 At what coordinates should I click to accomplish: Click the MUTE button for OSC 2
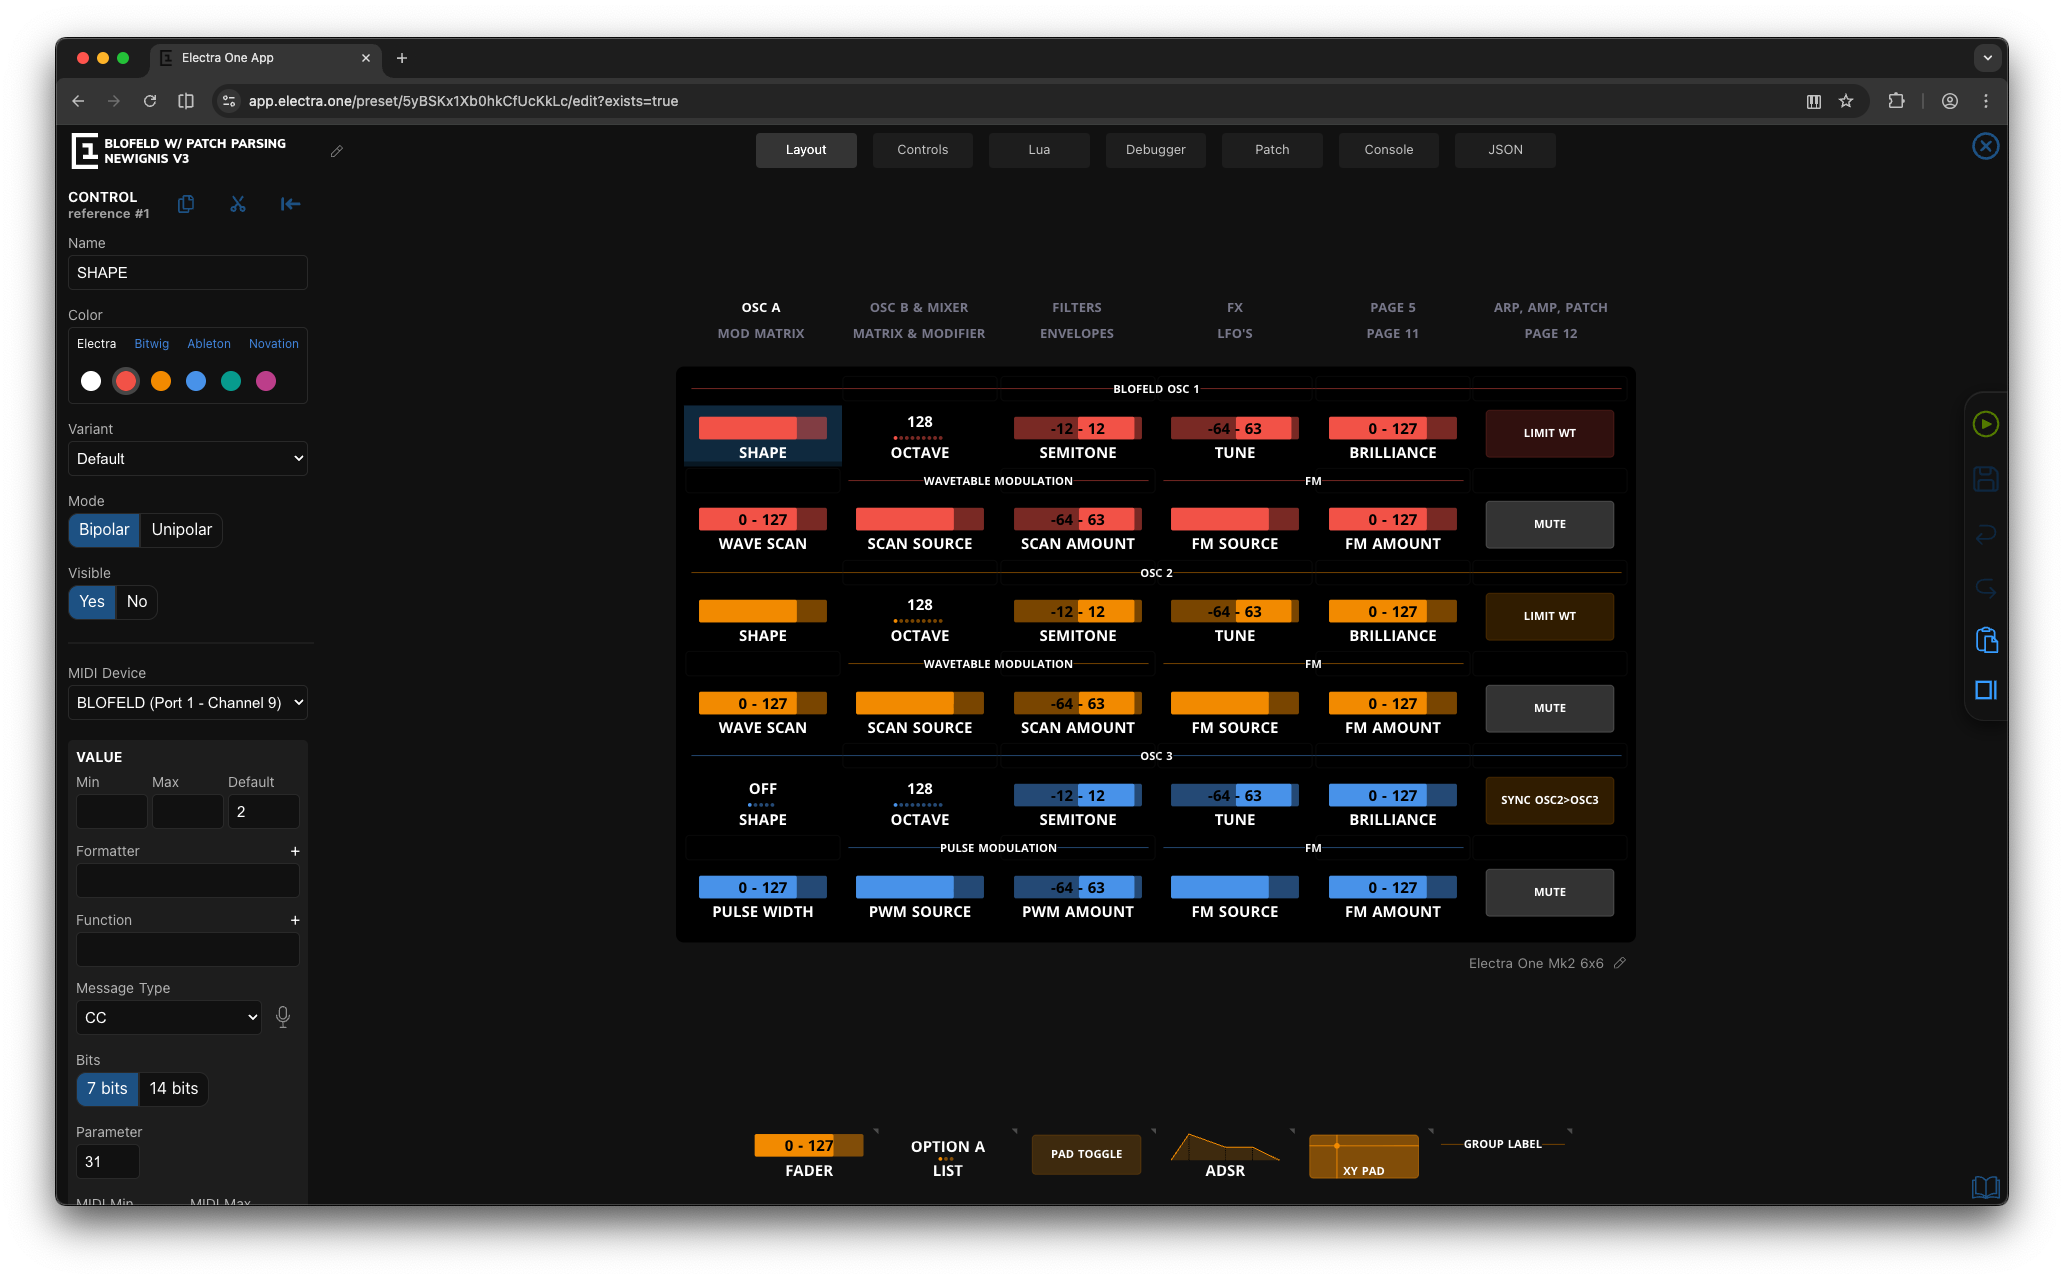[x=1548, y=707]
